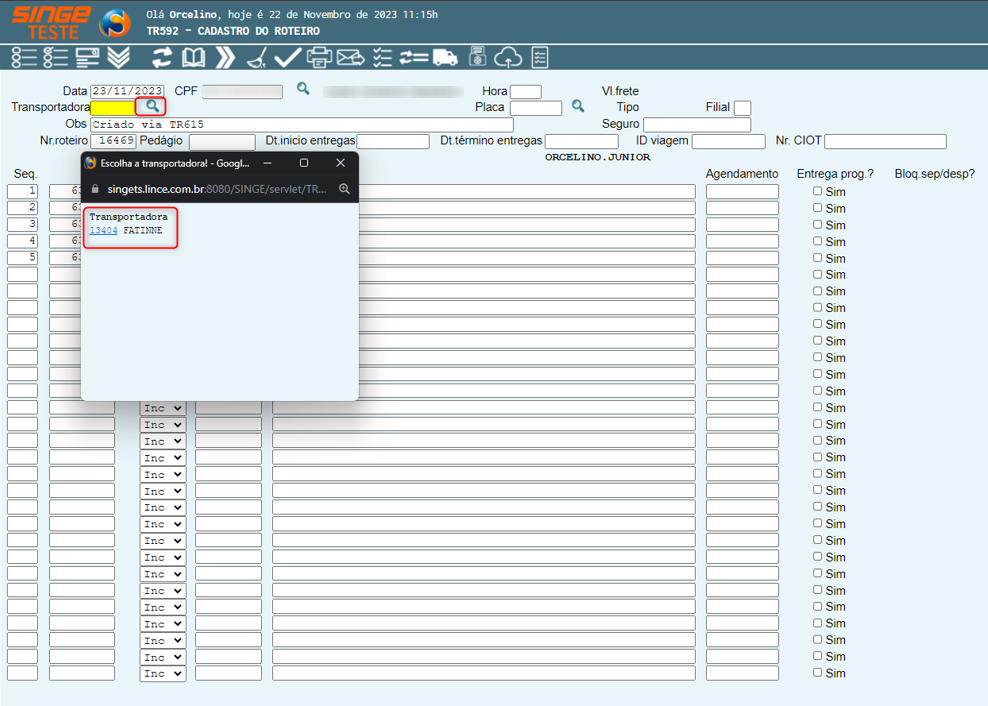
Task: Click the magnifier next to Placa field
Action: [x=578, y=106]
